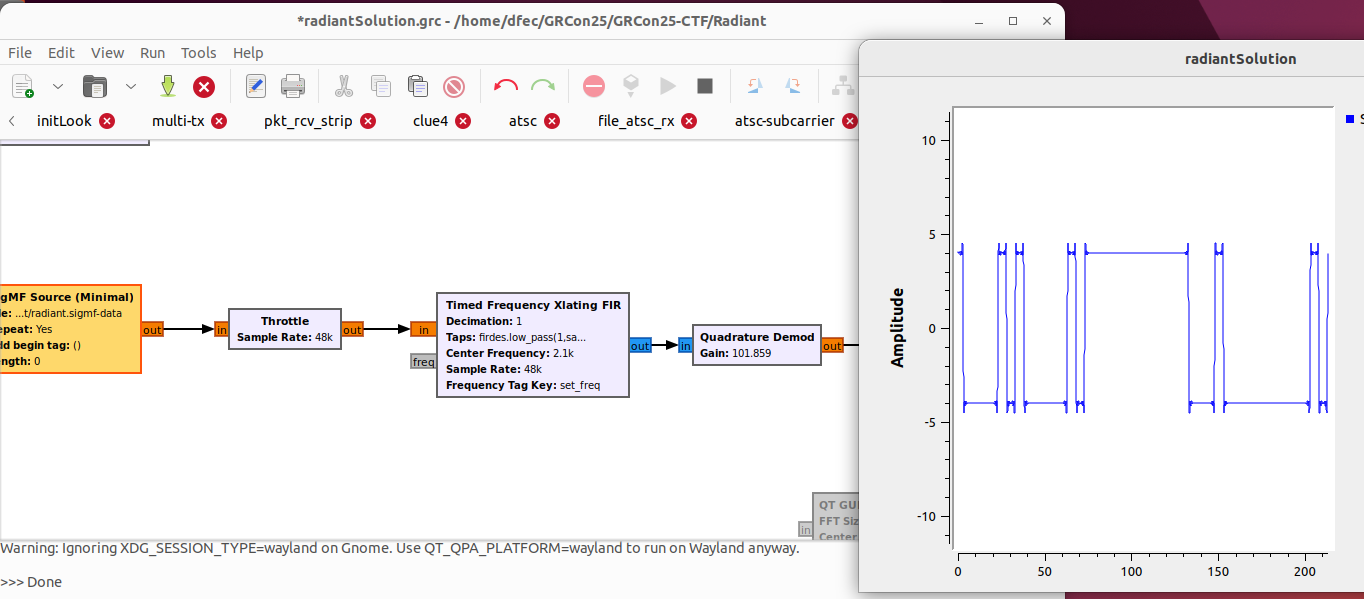The height and width of the screenshot is (599, 1364).
Task: Click the flowgraph properties edit icon
Action: click(x=256, y=87)
